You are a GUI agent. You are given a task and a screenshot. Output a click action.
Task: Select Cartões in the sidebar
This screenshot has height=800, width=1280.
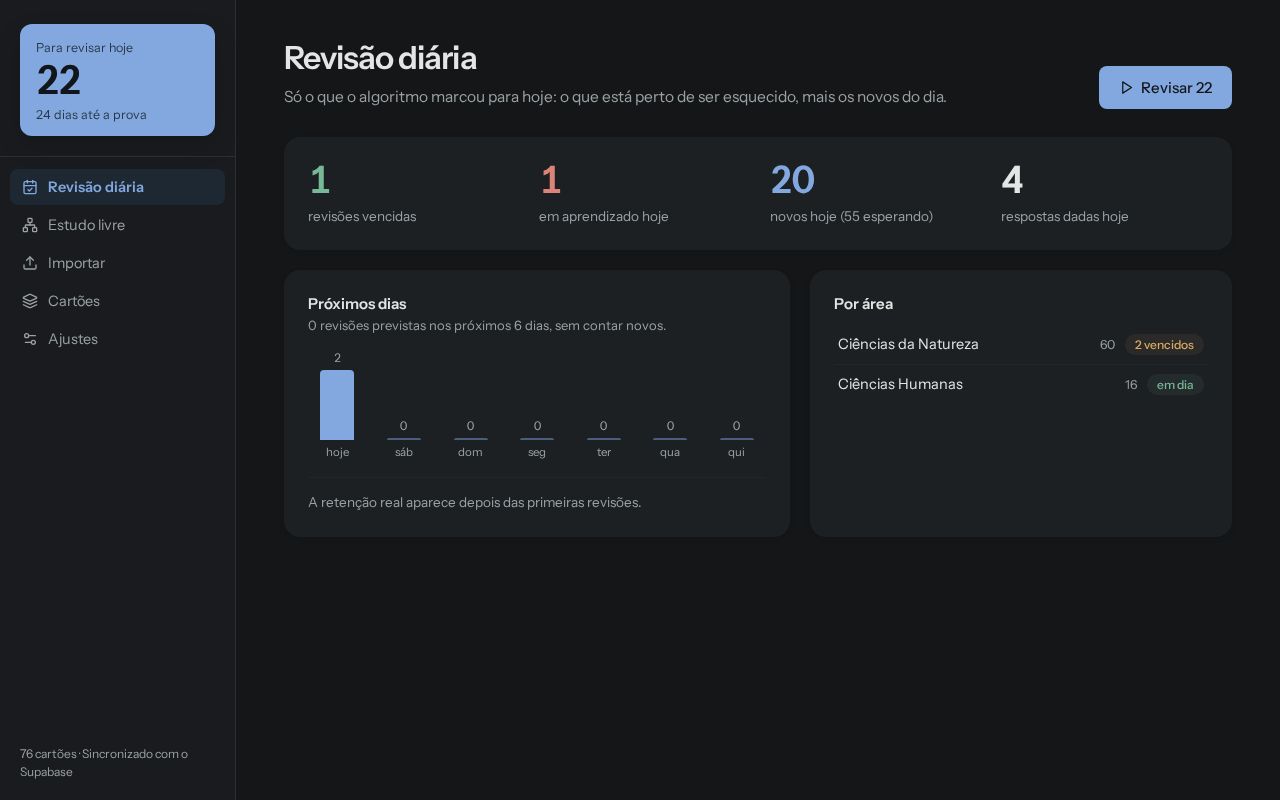(117, 301)
